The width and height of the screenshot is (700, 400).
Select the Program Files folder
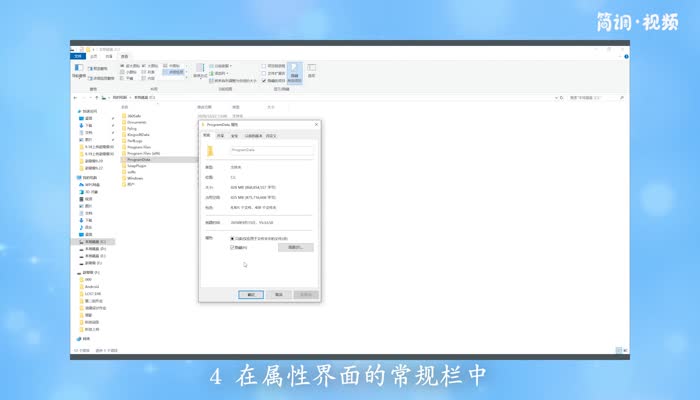coord(138,146)
